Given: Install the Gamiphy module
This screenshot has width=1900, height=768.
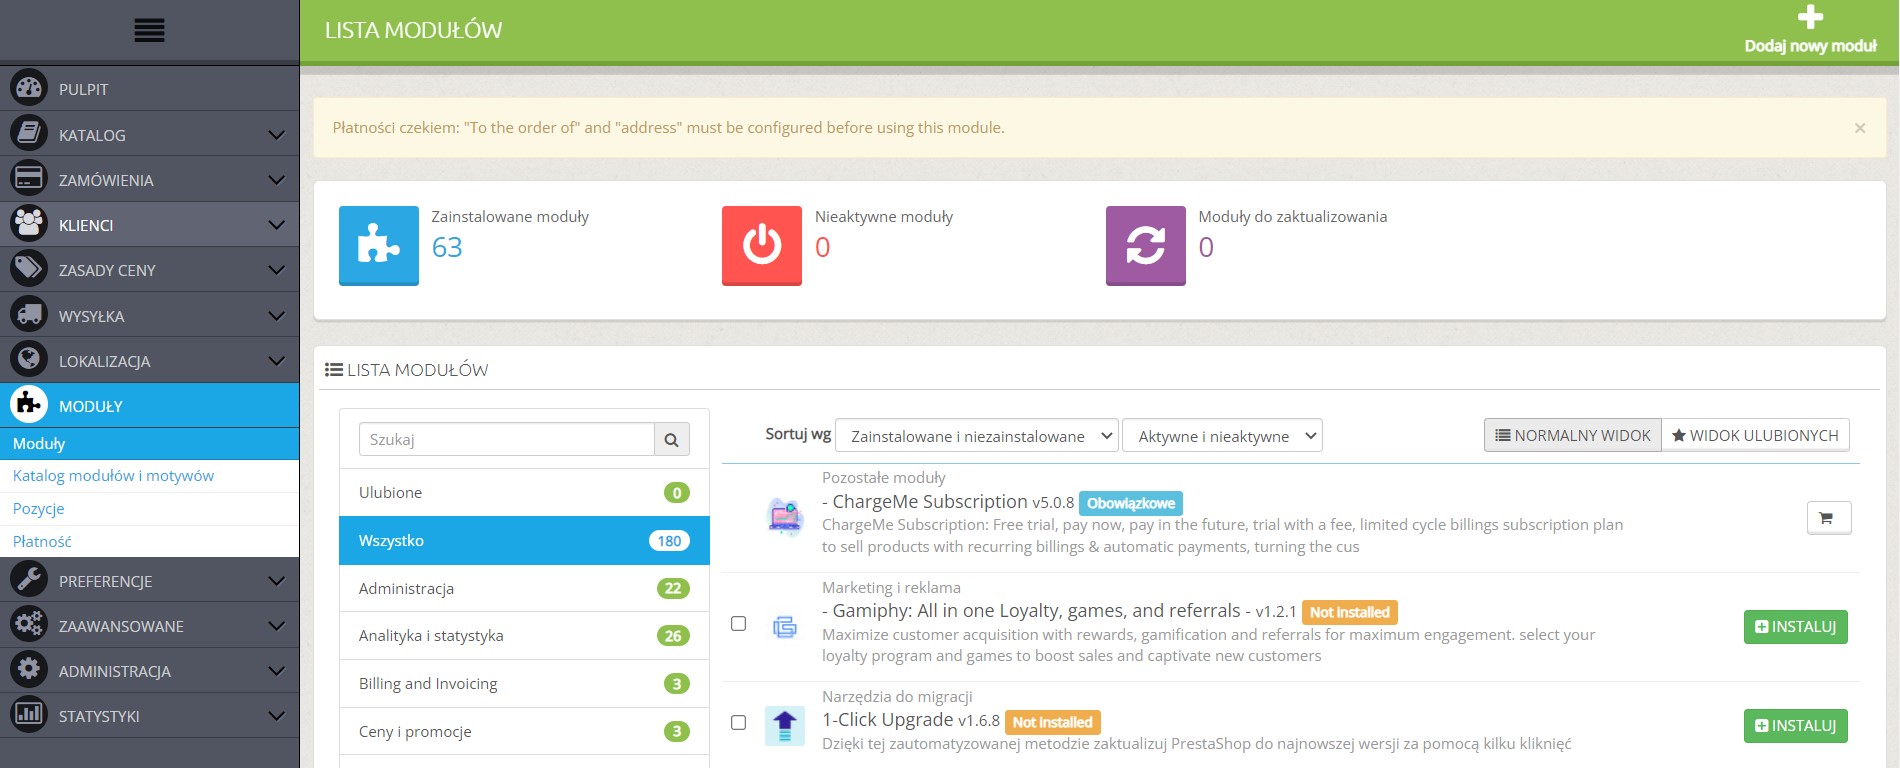Looking at the screenshot, I should tap(1796, 627).
